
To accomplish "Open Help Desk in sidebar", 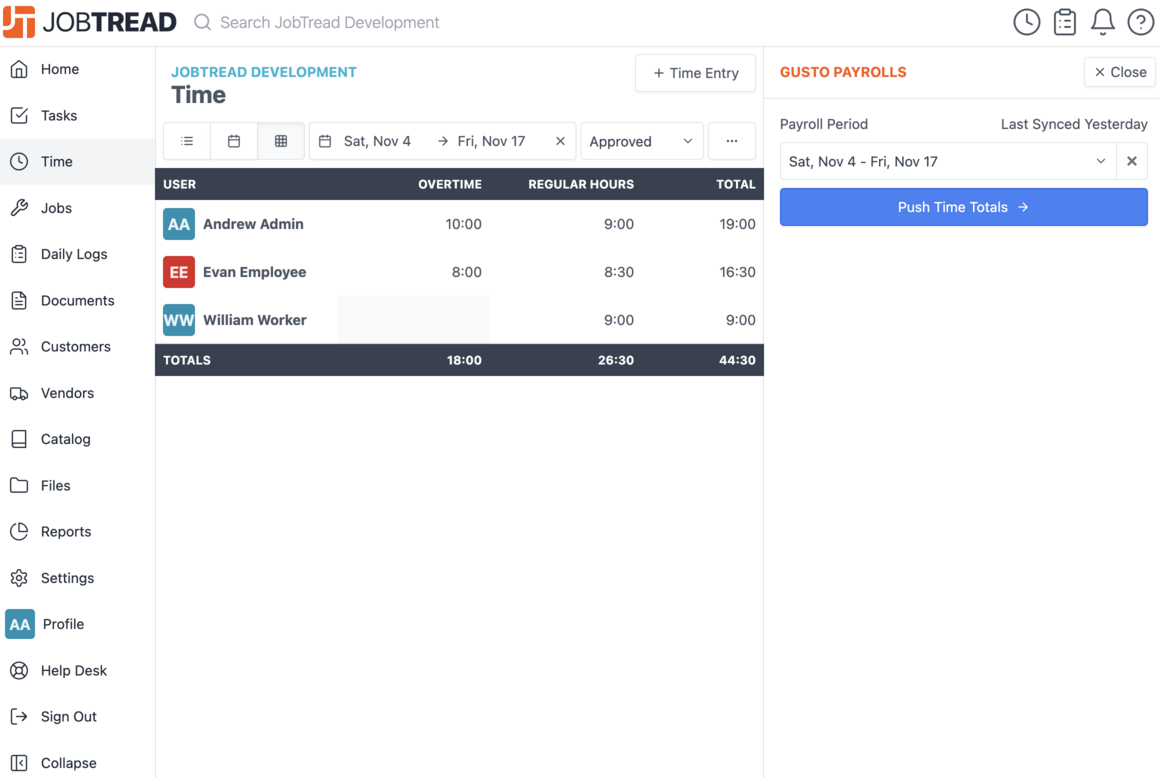I will click(x=77, y=670).
